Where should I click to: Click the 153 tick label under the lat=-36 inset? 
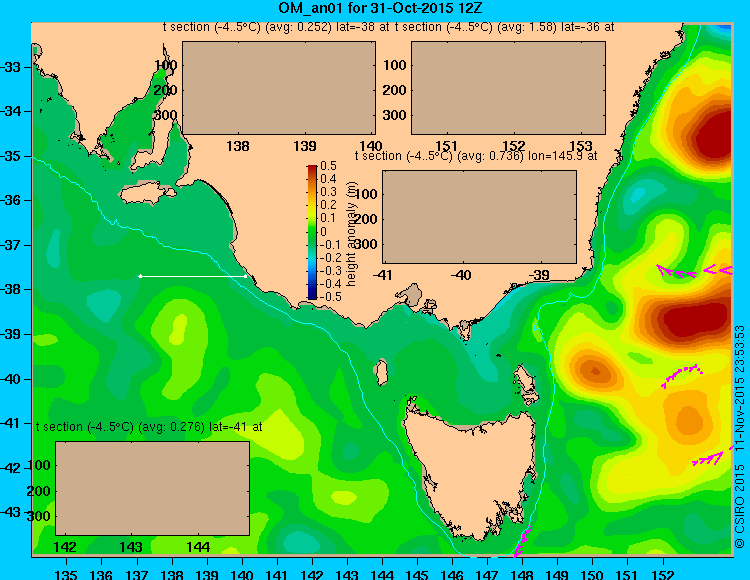(x=581, y=146)
